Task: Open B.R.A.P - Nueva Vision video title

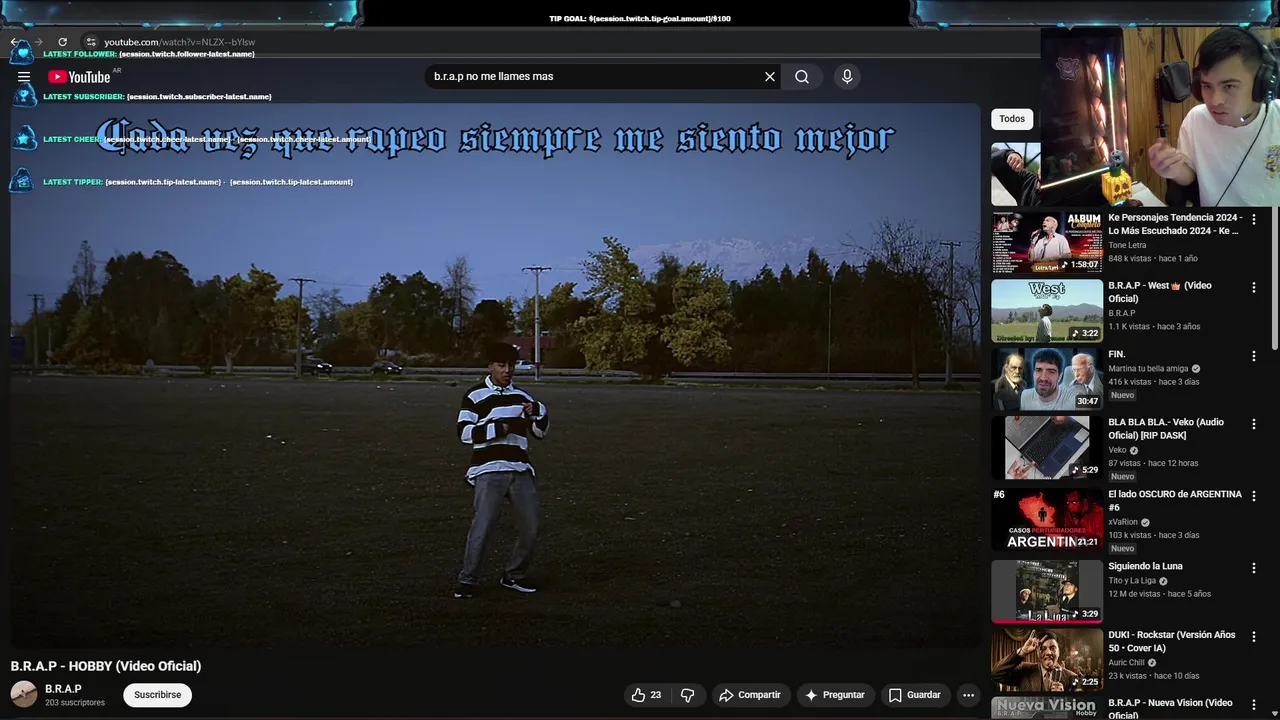Action: pos(1170,708)
